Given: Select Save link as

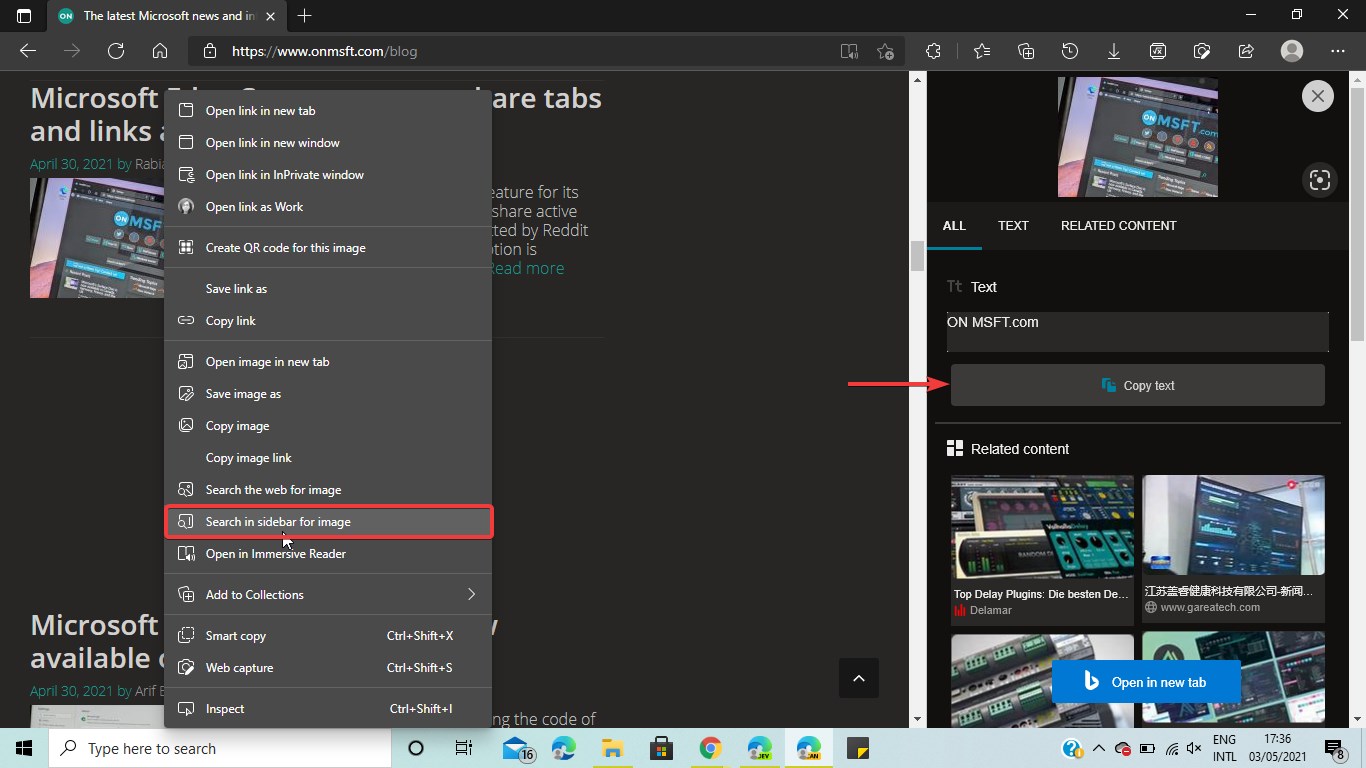Looking at the screenshot, I should click(x=328, y=289).
